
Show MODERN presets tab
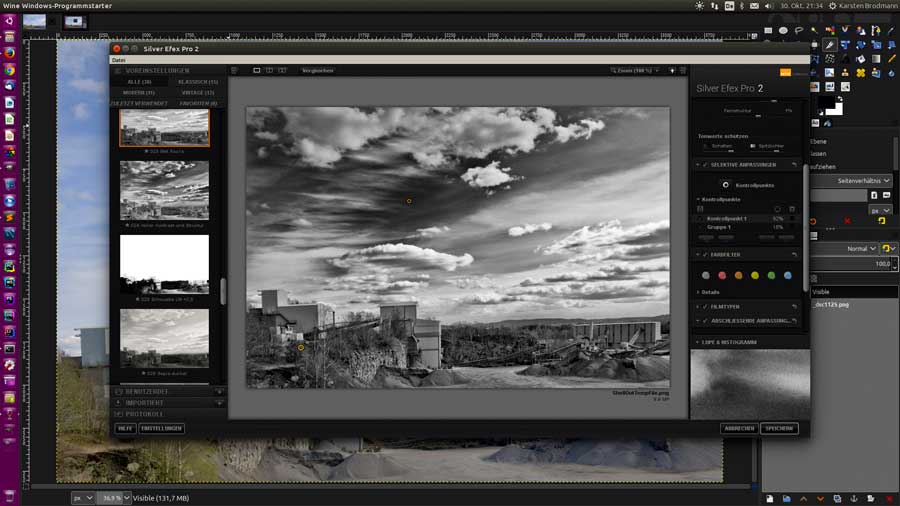[138, 92]
